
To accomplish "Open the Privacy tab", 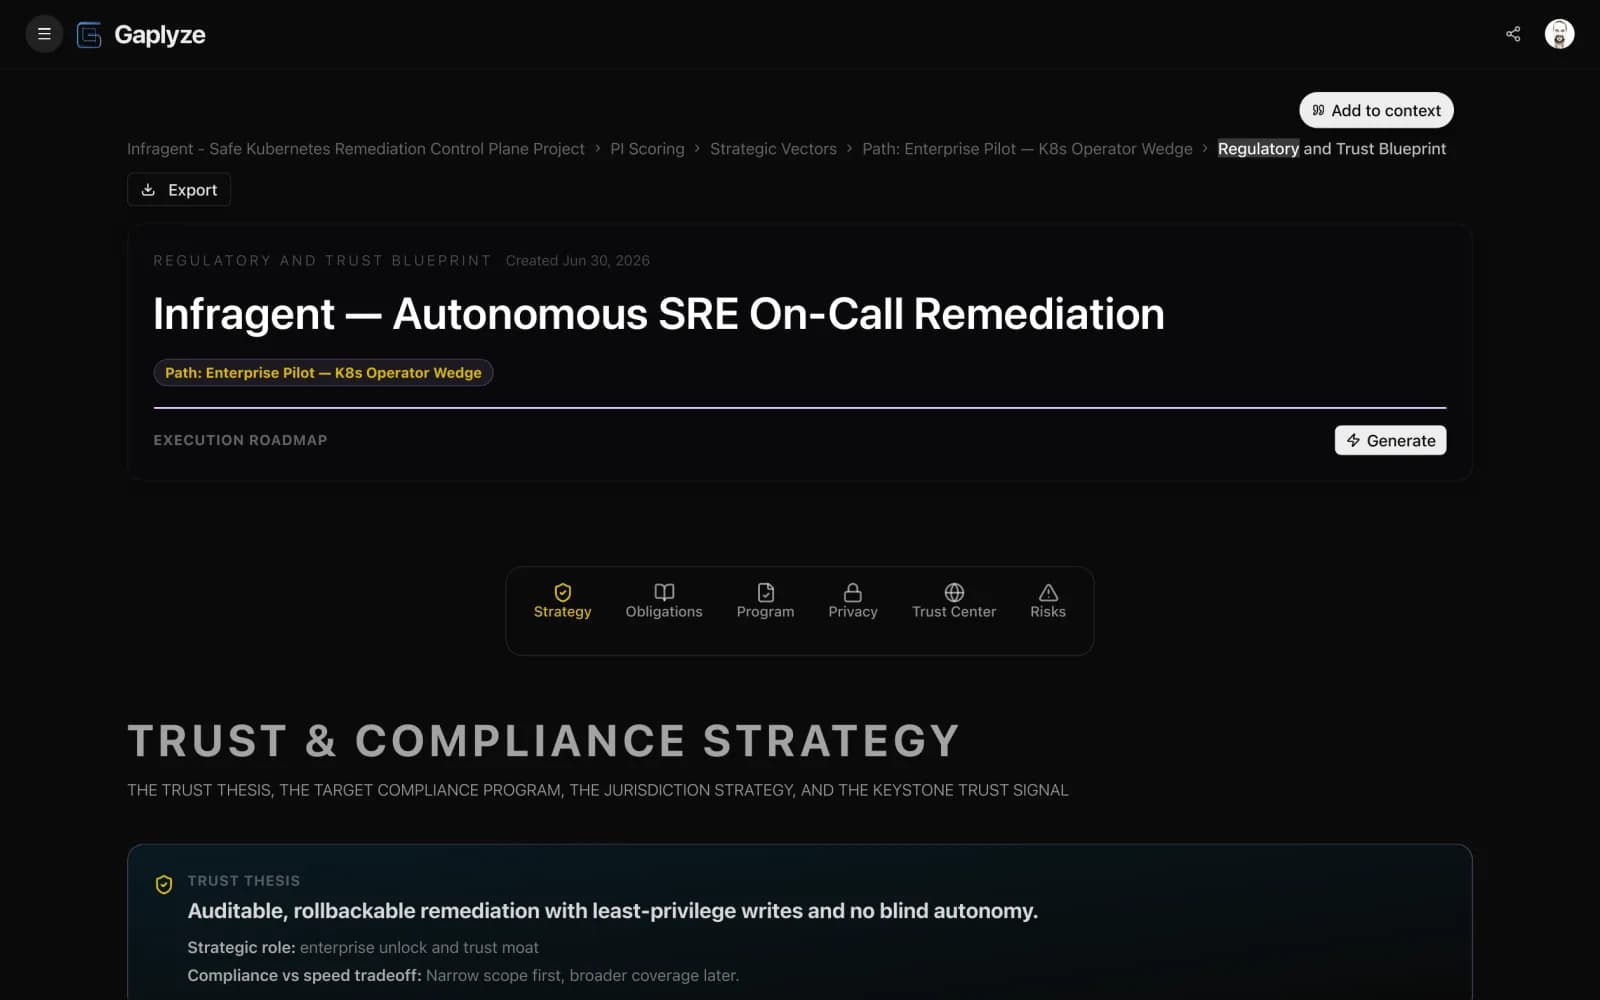I will (x=853, y=602).
